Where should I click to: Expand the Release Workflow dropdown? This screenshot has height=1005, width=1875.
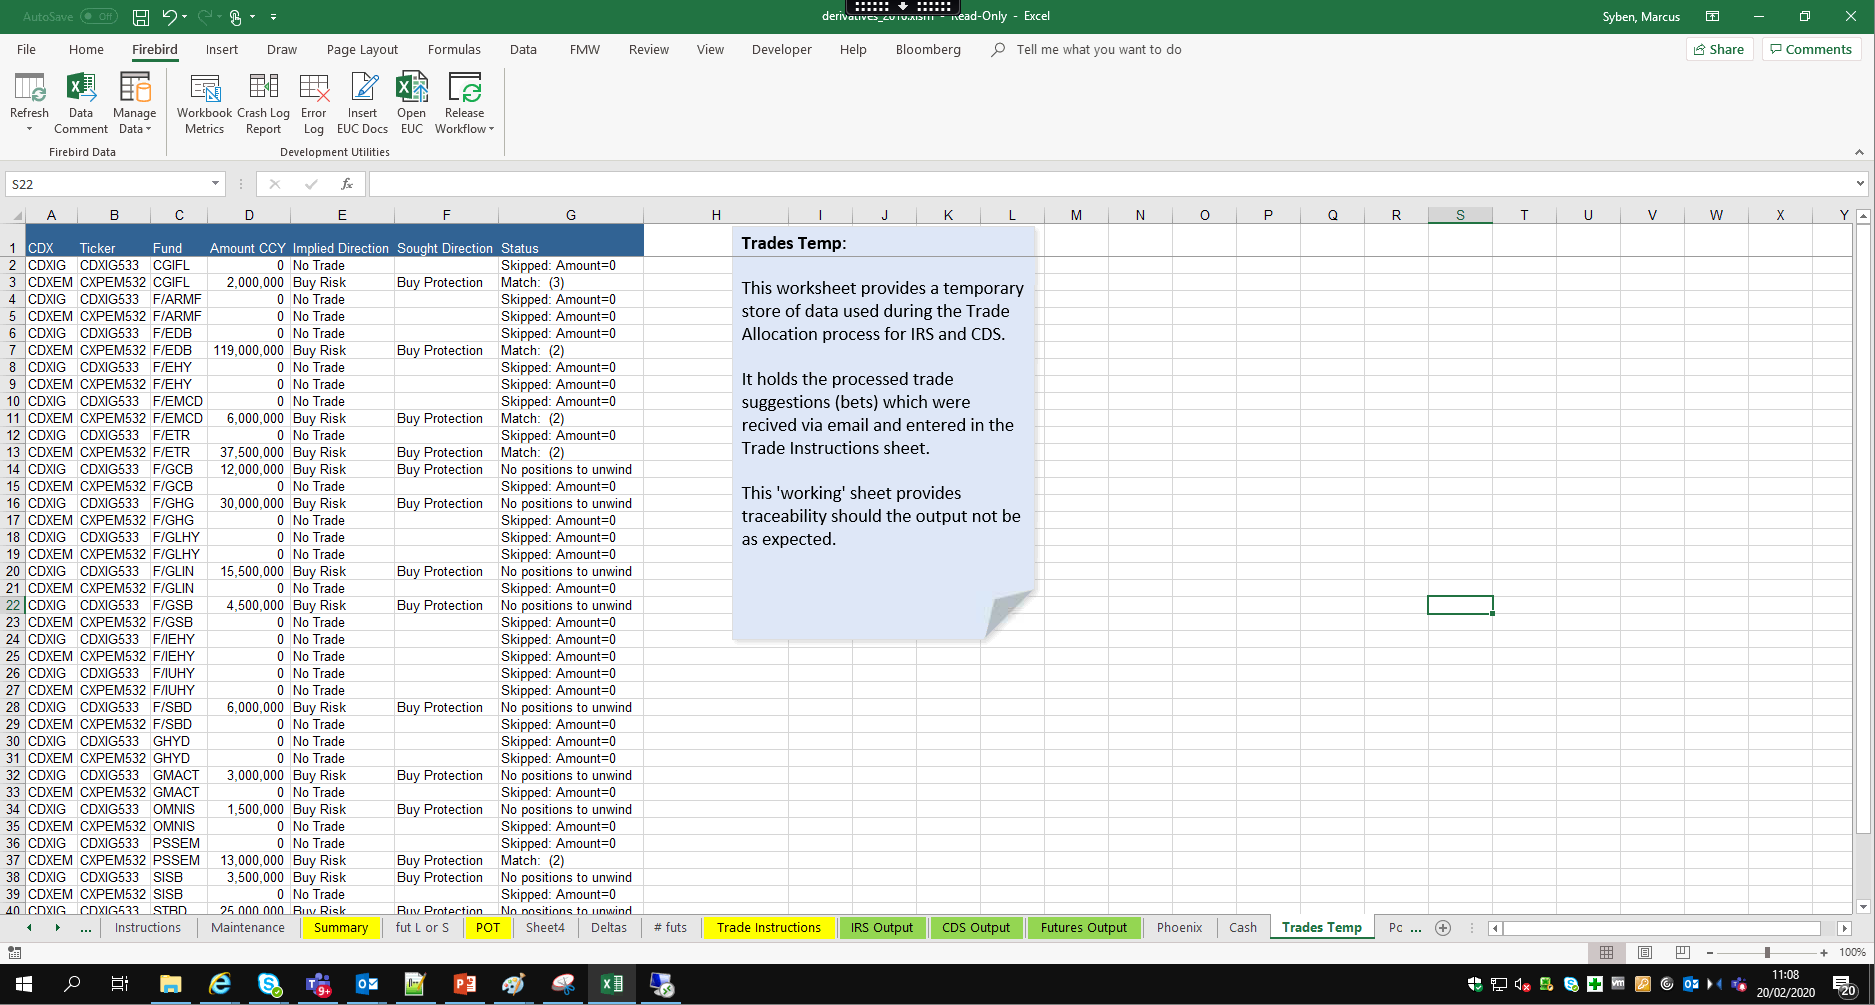(464, 129)
